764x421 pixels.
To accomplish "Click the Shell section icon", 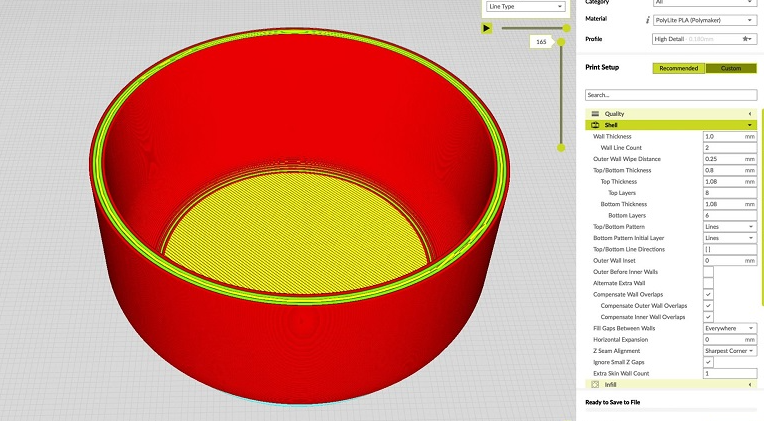I will pyautogui.click(x=595, y=125).
